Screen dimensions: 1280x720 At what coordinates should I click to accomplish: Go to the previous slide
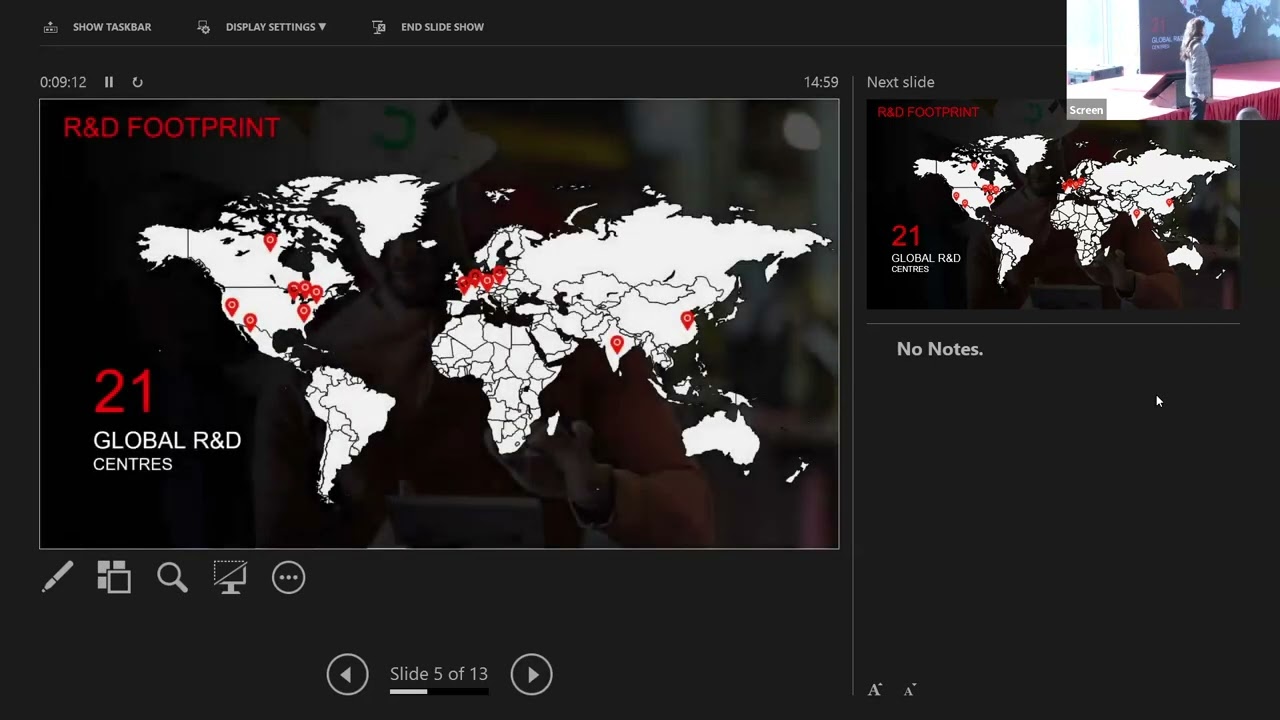tap(347, 674)
